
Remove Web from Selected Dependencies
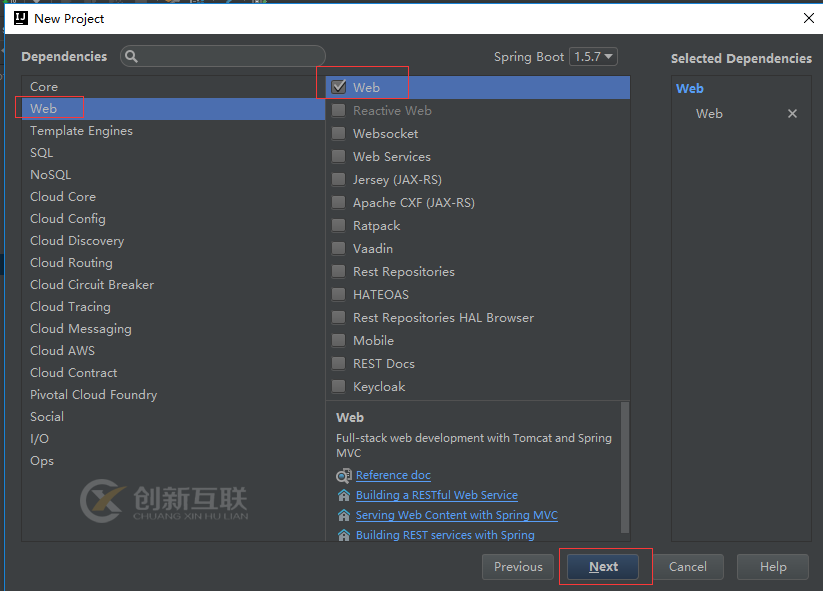pyautogui.click(x=792, y=113)
